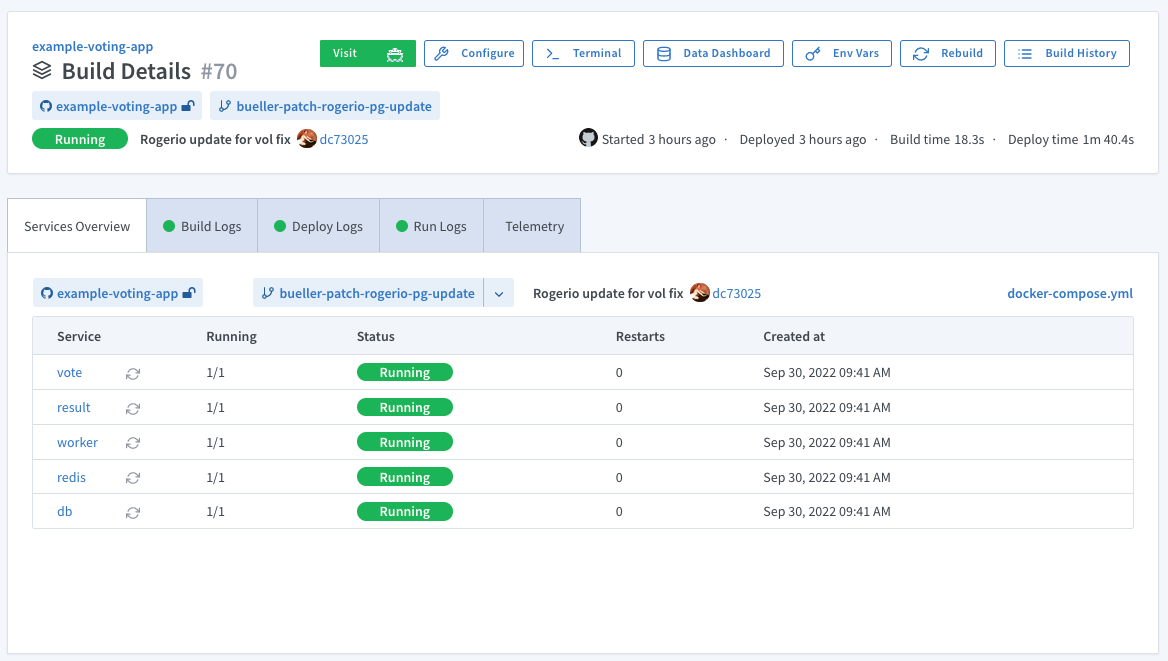Click the Running status badge in header
Screen dimensions: 1168x661
[x=80, y=139]
